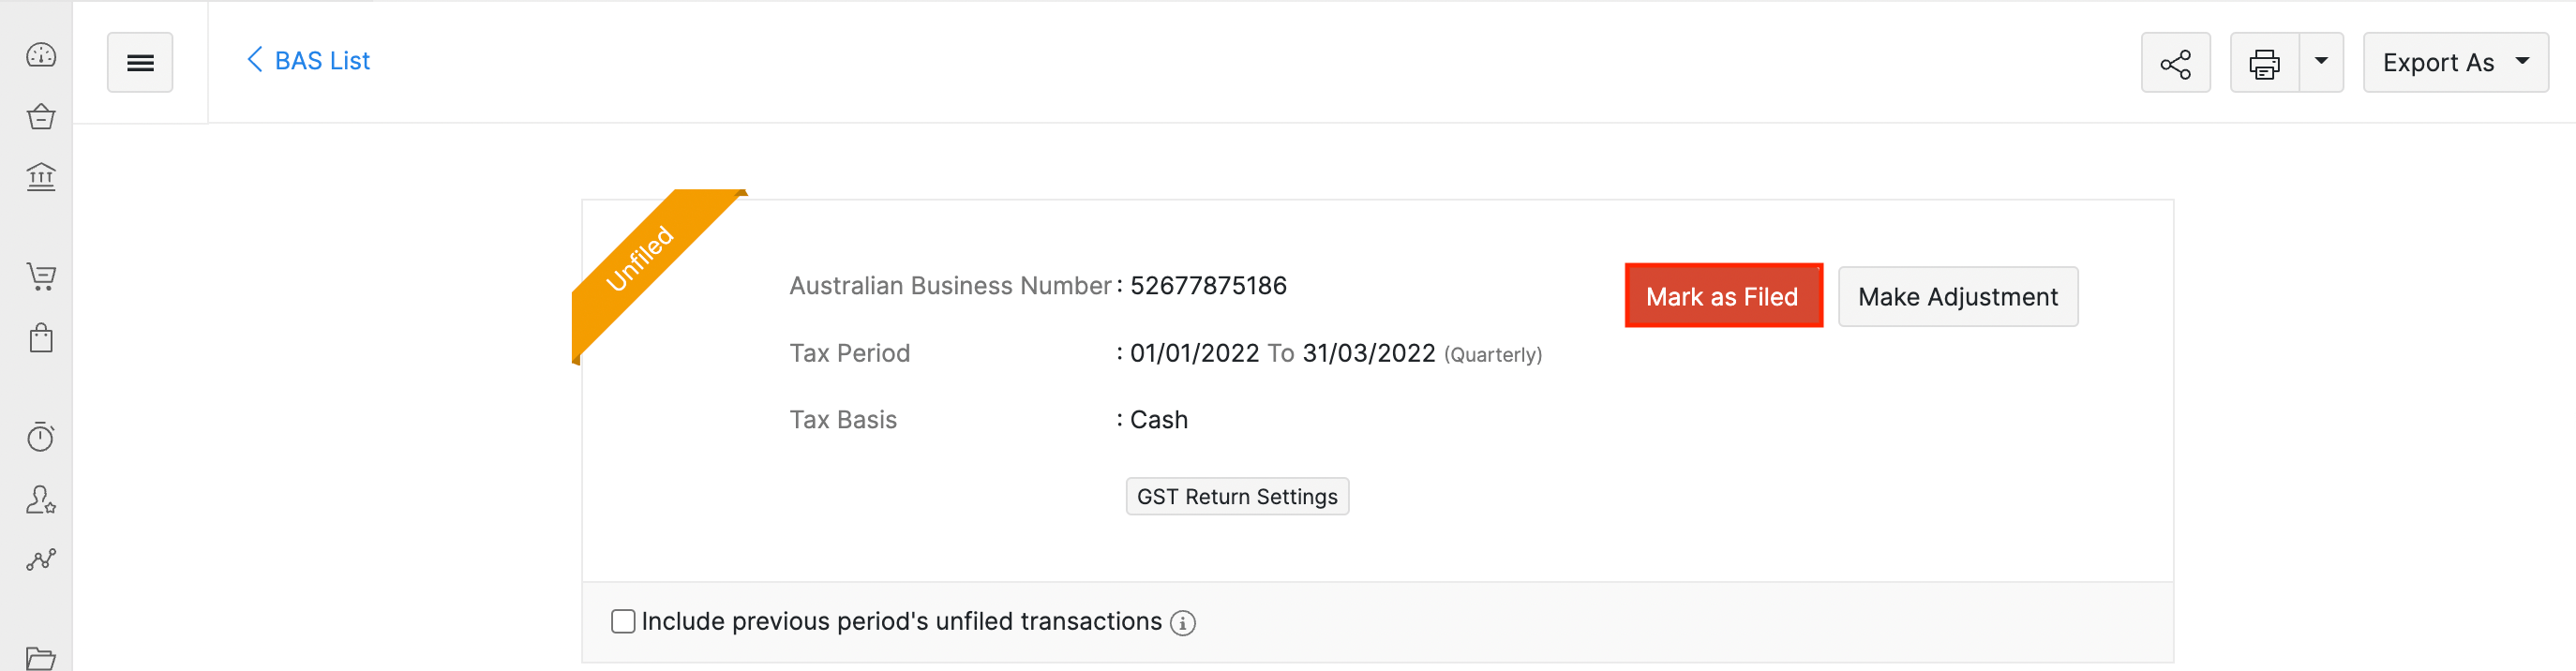Click the Mark as Filed button
The height and width of the screenshot is (671, 2576).
[x=1723, y=296]
